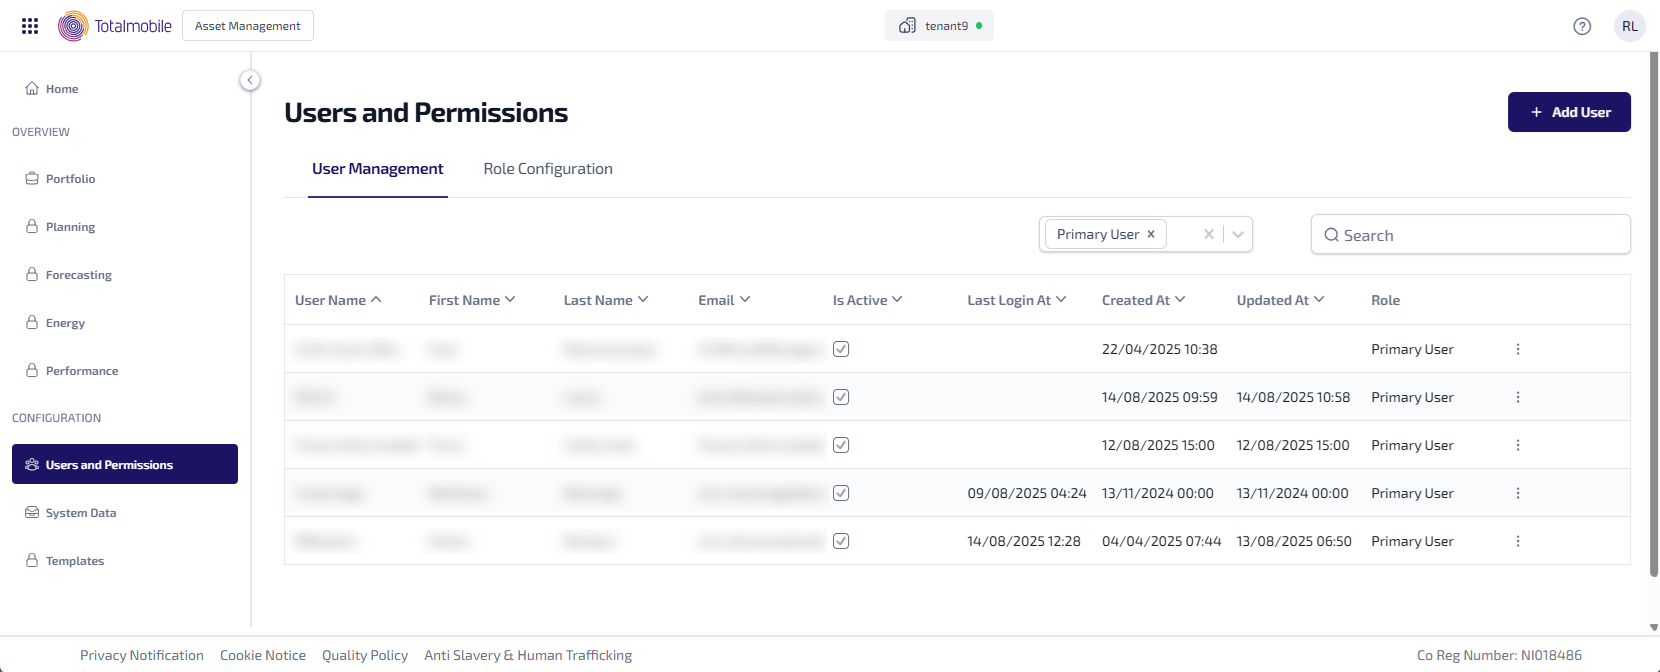Click the help question mark icon
This screenshot has width=1660, height=672.
[x=1582, y=26]
